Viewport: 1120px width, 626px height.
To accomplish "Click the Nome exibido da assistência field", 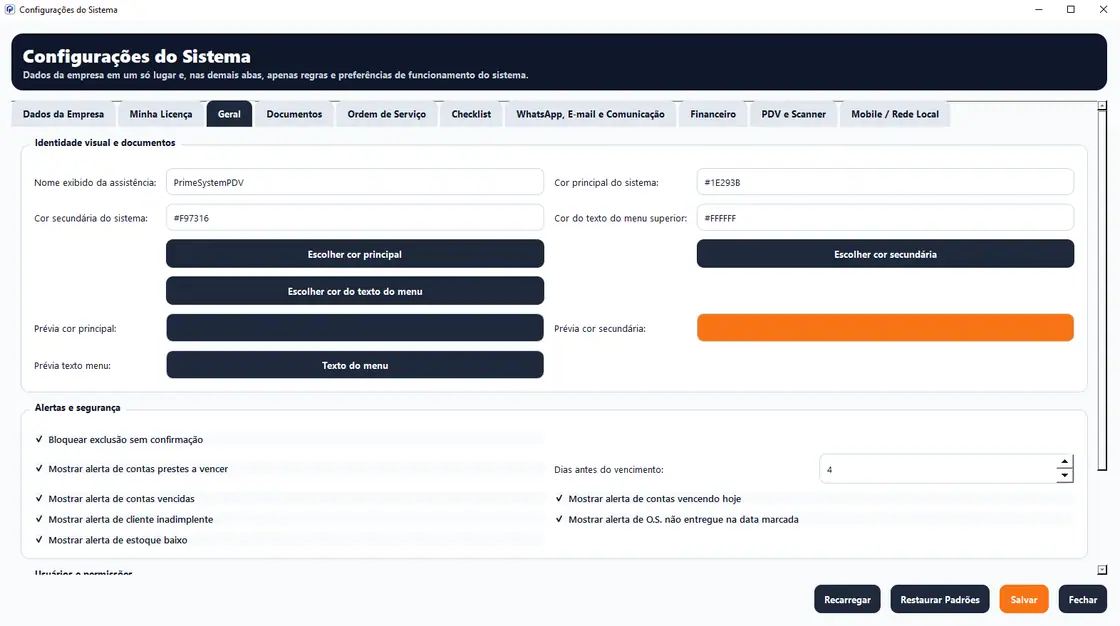I will click(355, 182).
